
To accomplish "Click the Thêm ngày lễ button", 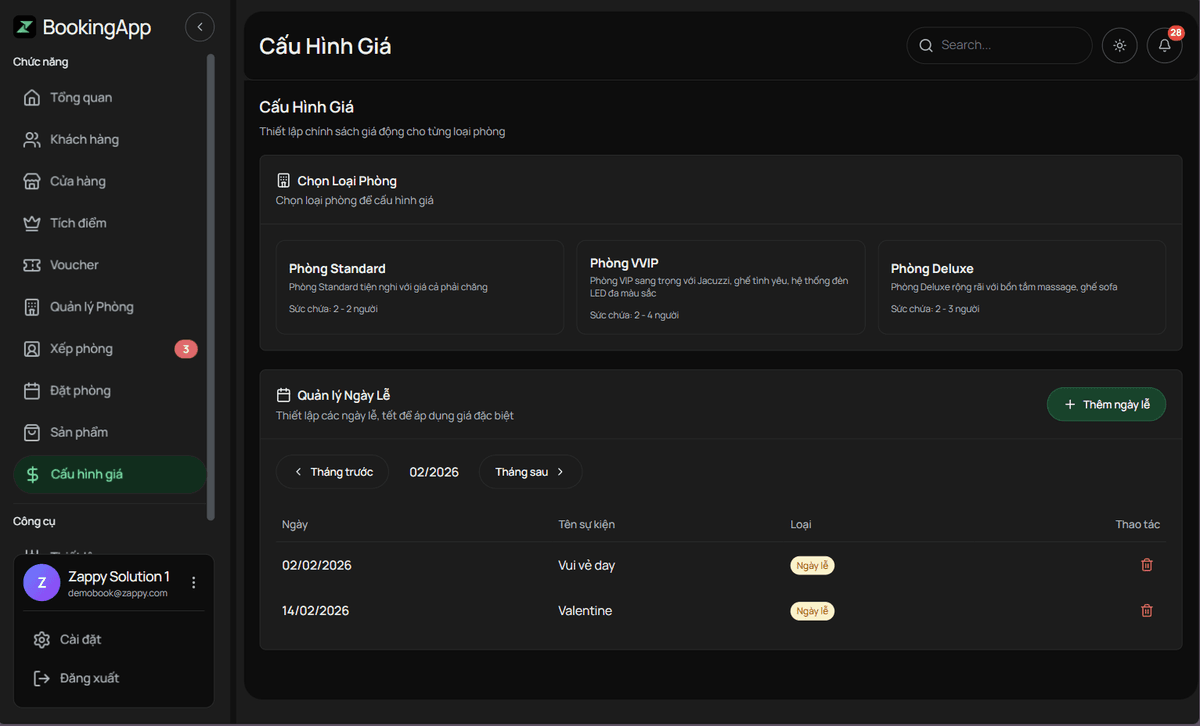I will (1106, 404).
